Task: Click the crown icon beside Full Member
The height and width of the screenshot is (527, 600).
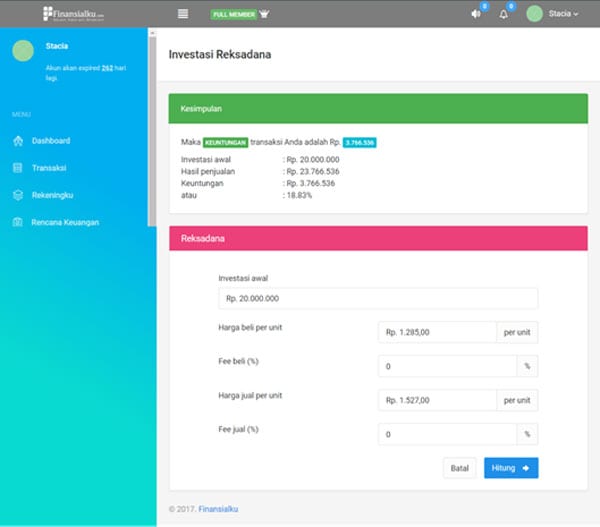Action: pyautogui.click(x=264, y=14)
